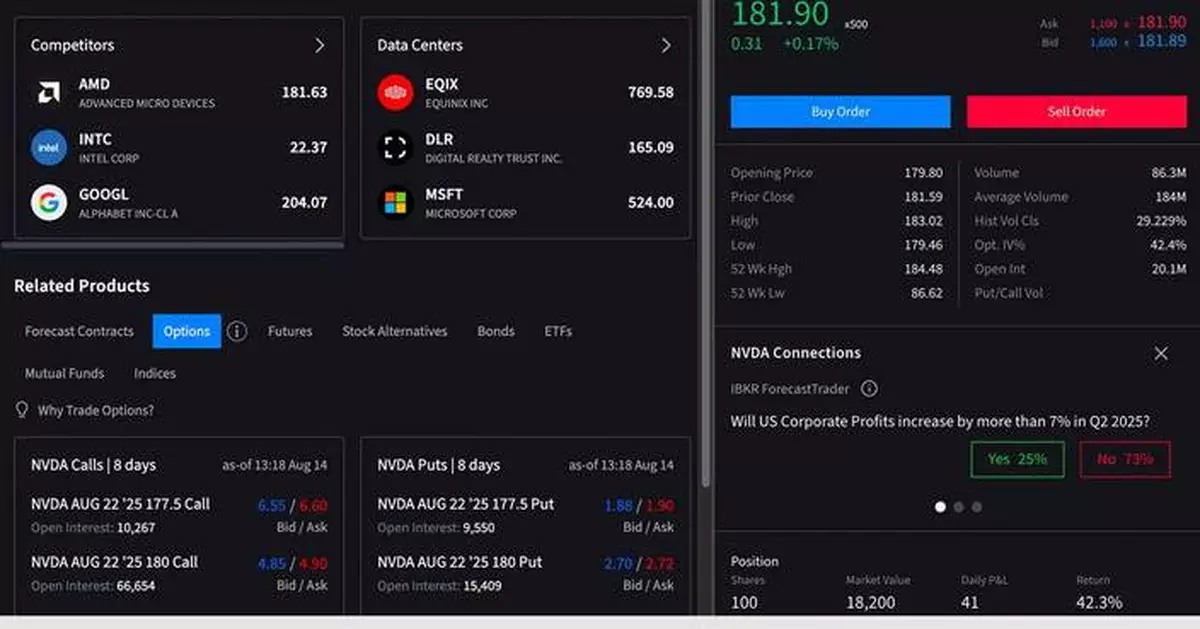Expand the Data Centers panel chevron

coord(666,45)
